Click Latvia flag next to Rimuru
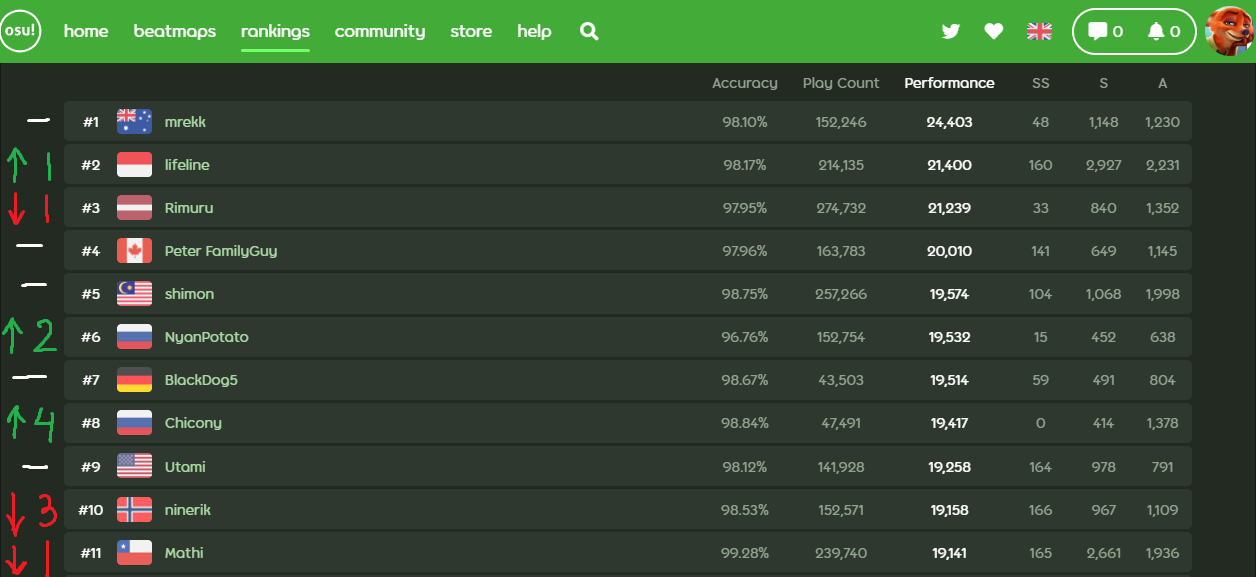This screenshot has width=1256, height=577. [134, 208]
